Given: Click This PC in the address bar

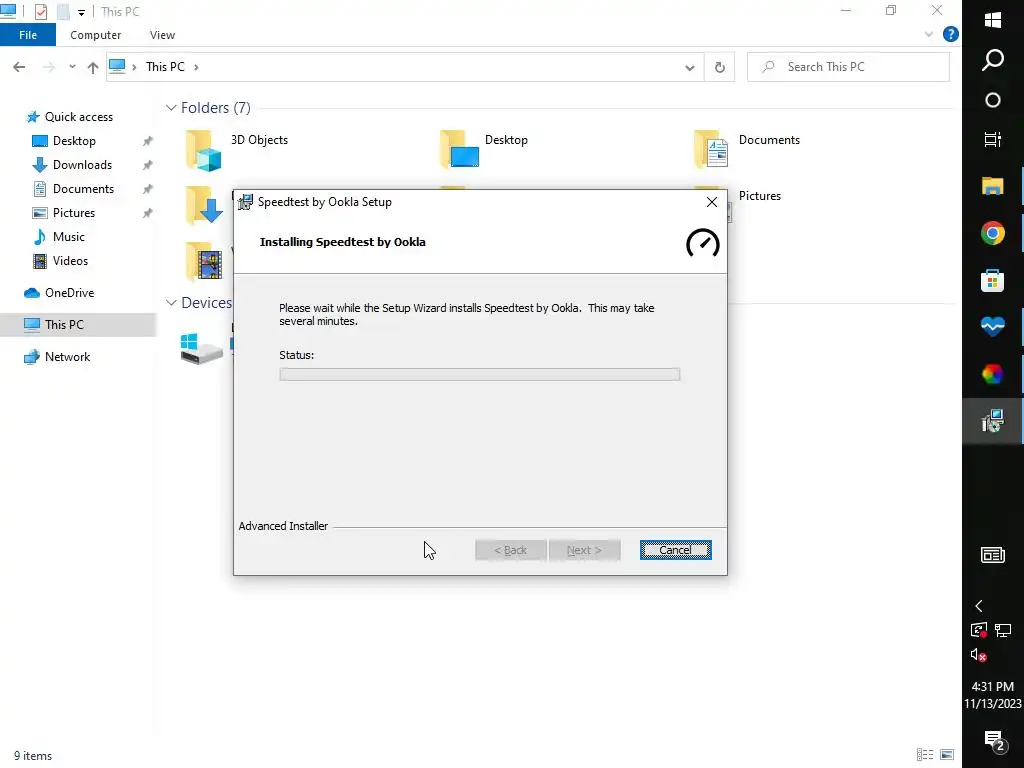Looking at the screenshot, I should (165, 67).
